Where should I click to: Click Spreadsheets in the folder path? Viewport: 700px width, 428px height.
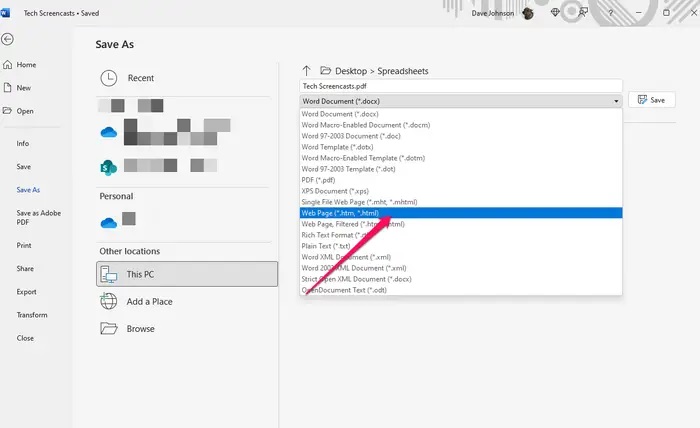click(403, 71)
